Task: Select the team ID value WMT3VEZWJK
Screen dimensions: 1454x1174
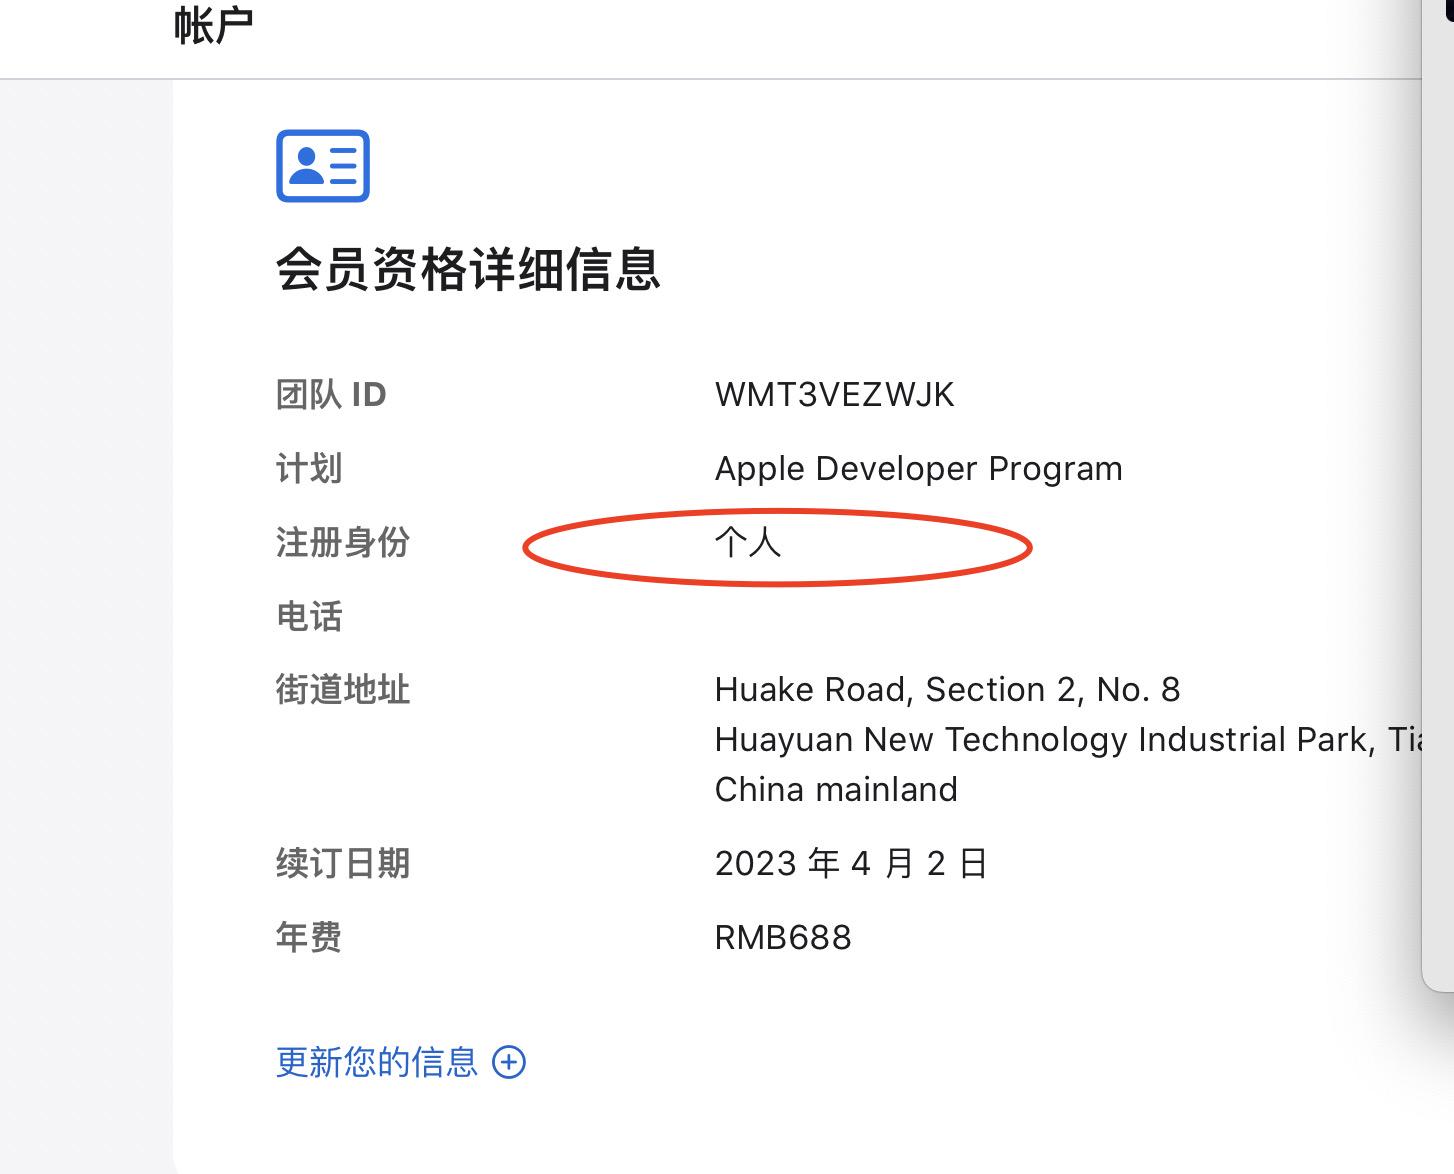Action: click(834, 395)
